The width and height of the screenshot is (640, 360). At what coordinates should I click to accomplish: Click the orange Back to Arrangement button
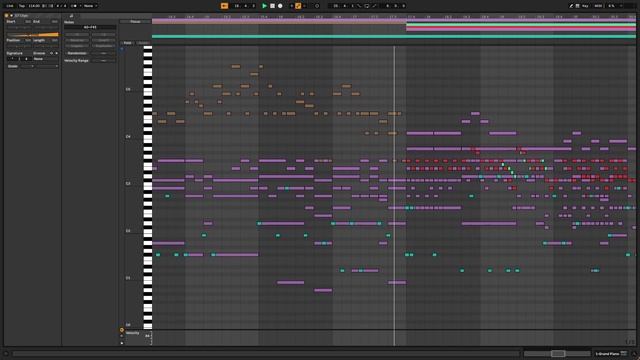click(224, 6)
